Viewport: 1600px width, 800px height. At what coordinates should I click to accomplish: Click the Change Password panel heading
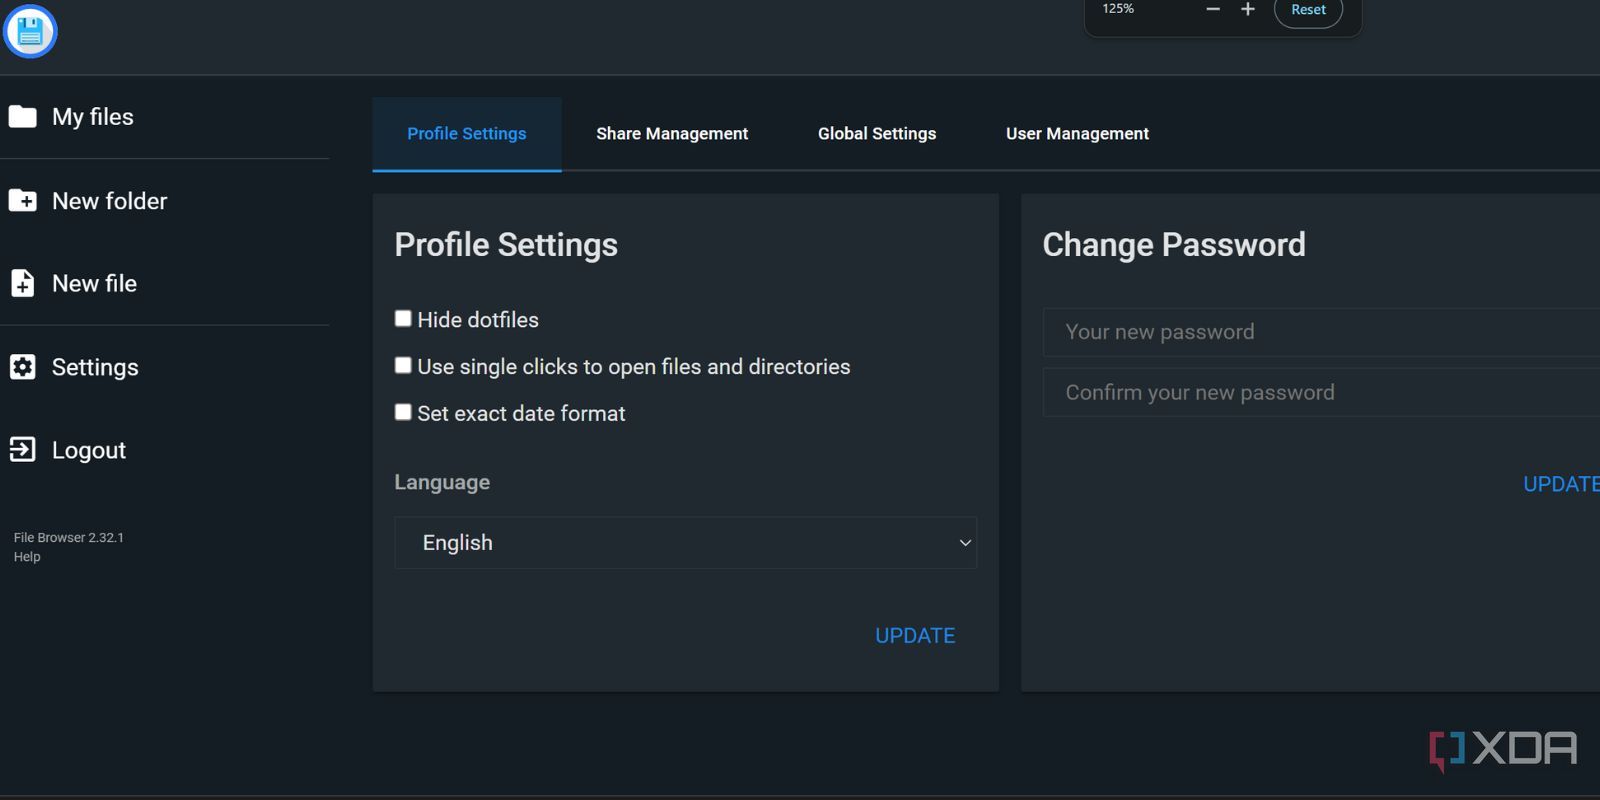point(1174,245)
